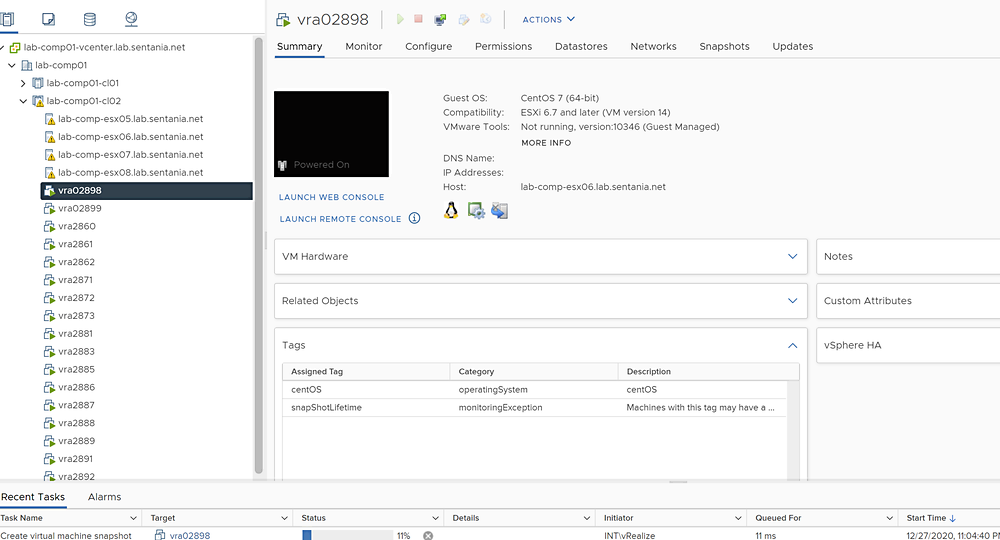Click the Launch Console monitor icon
The width and height of the screenshot is (1000, 540).
point(440,20)
